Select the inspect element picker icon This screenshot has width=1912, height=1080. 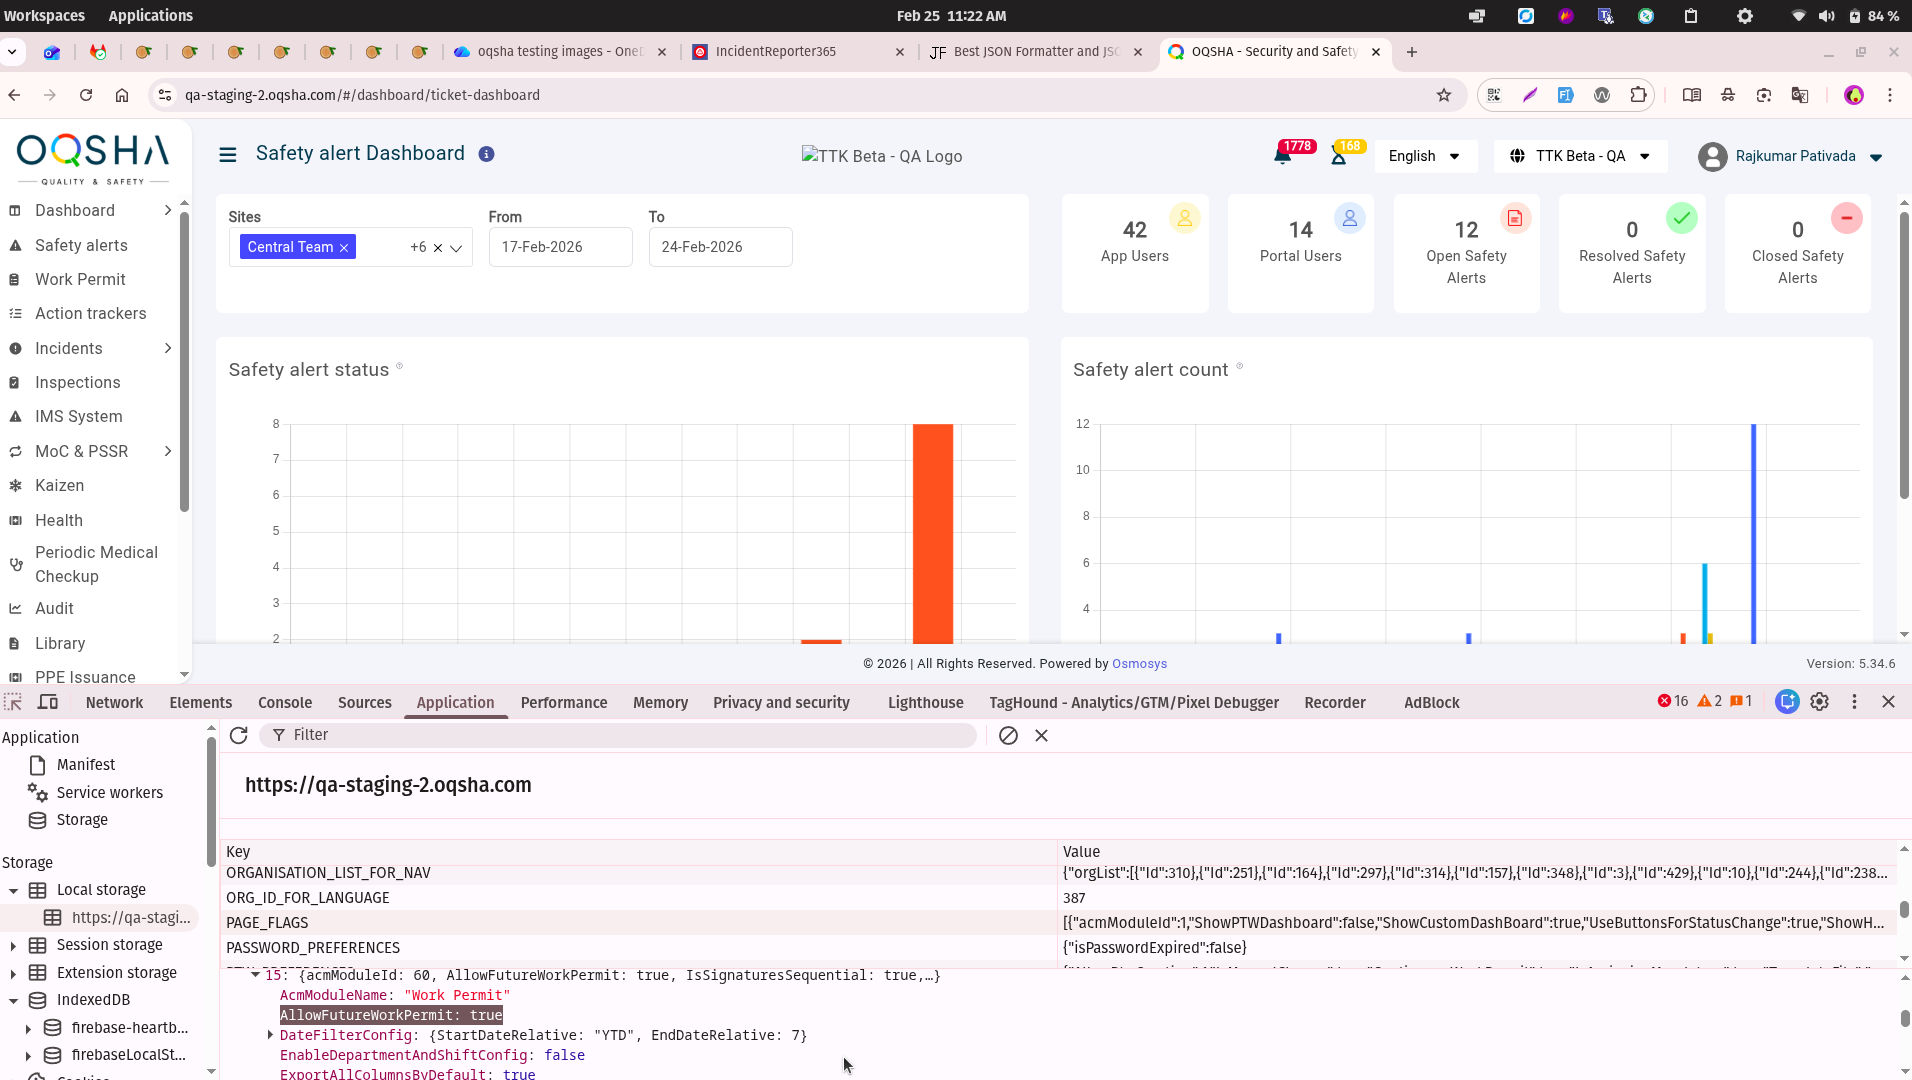tap(13, 702)
